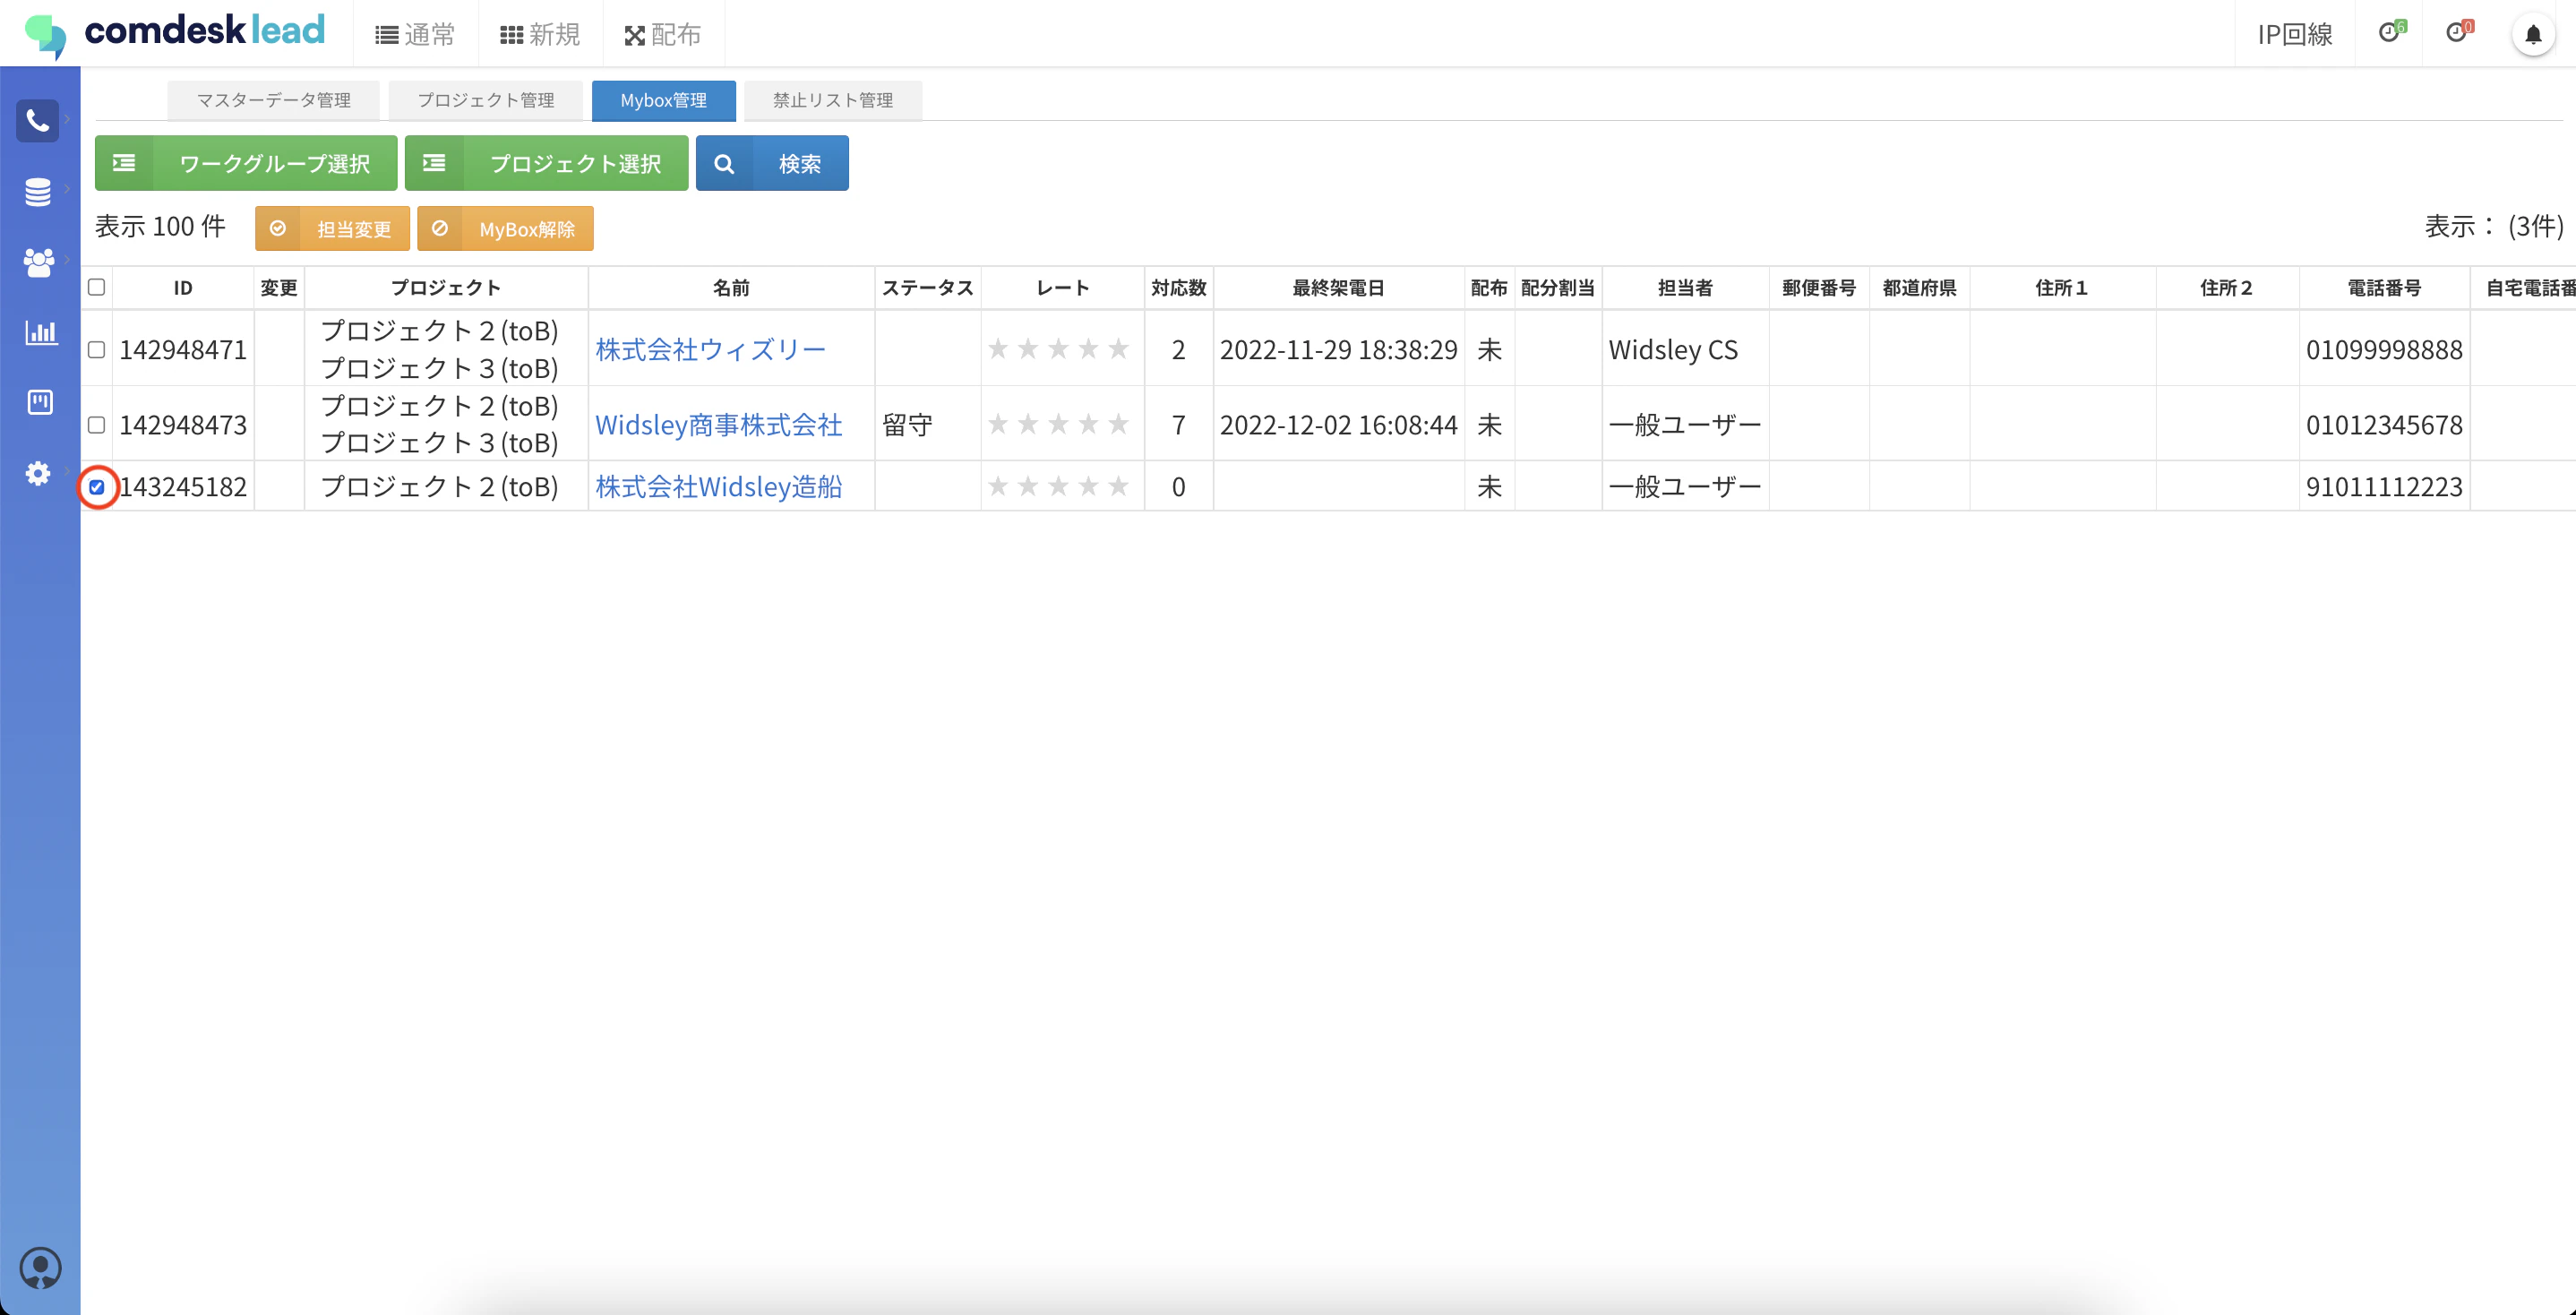Click phone number 91011112223
Screen dimensions: 2576x1315
pyautogui.click(x=2385, y=486)
